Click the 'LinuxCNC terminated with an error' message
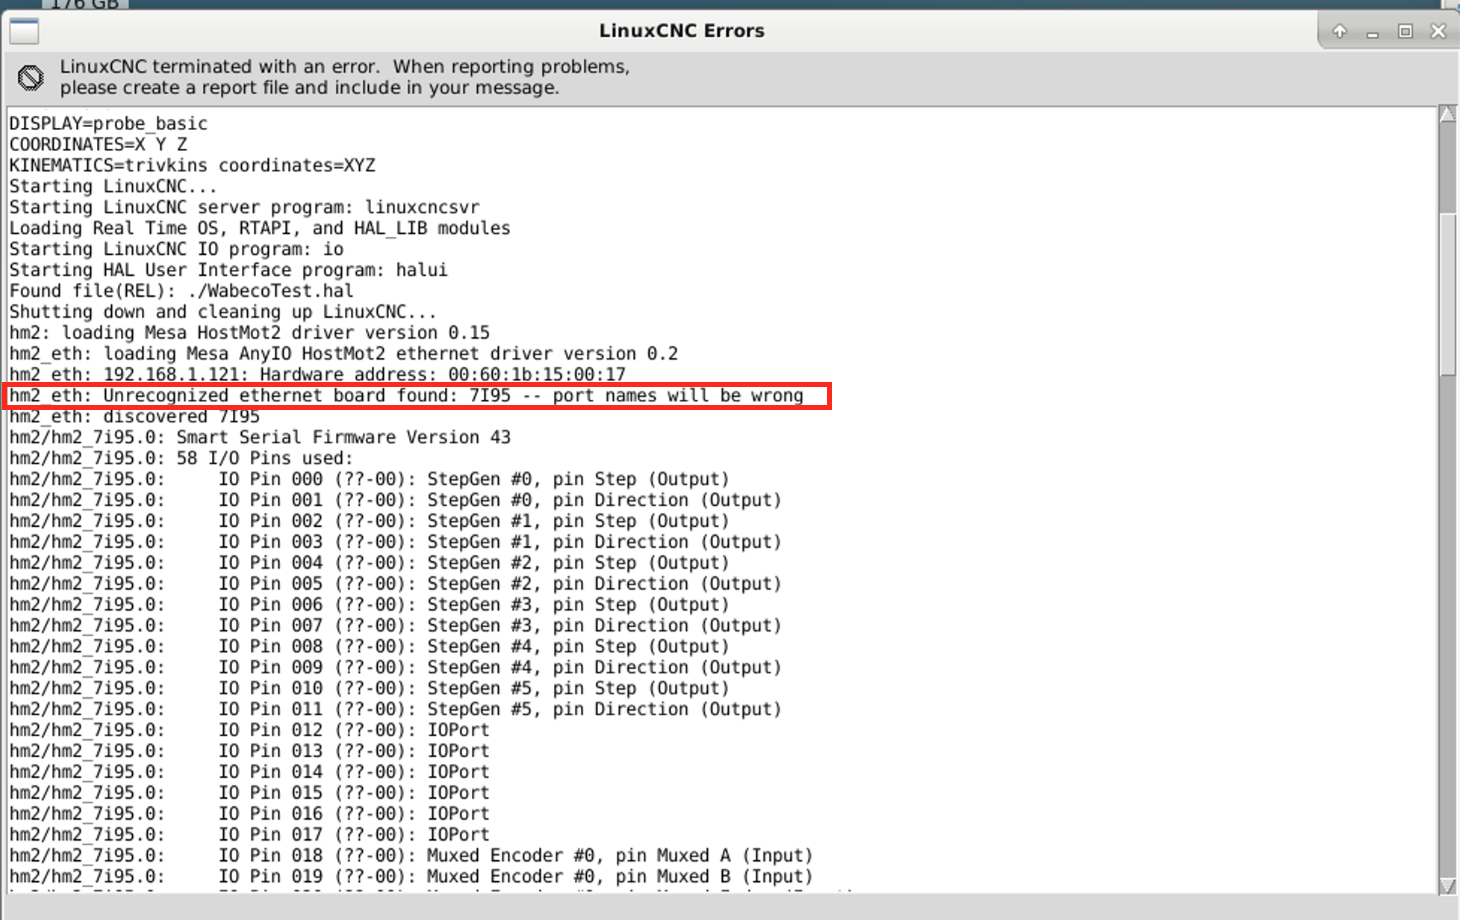The image size is (1460, 920). (x=345, y=67)
